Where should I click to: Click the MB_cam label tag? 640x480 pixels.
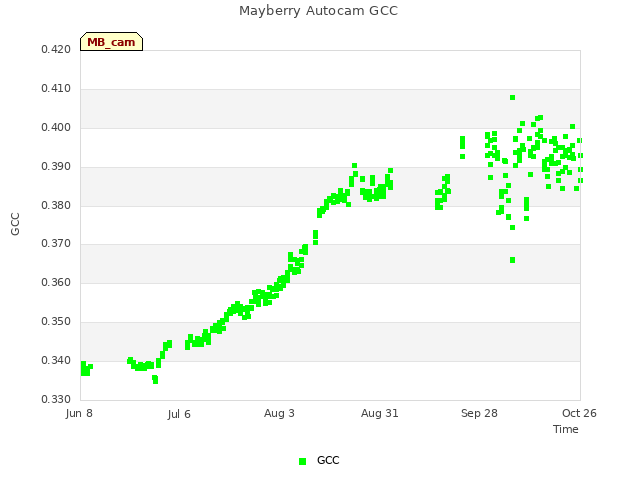pyautogui.click(x=111, y=42)
